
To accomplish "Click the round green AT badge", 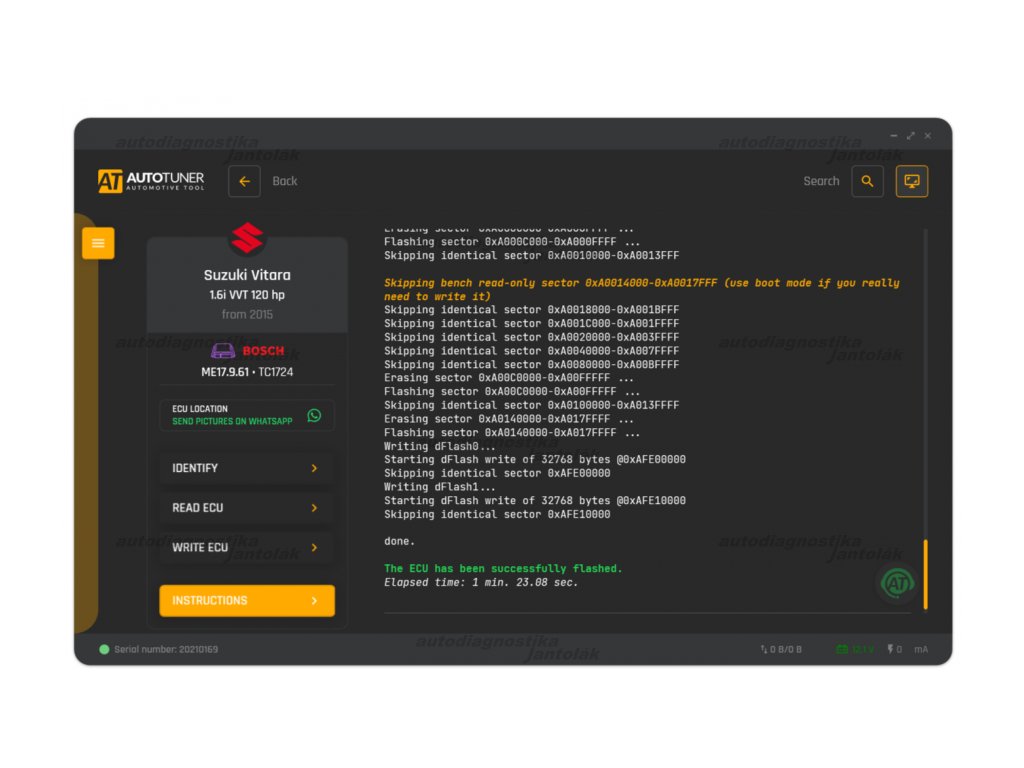I will tap(897, 583).
